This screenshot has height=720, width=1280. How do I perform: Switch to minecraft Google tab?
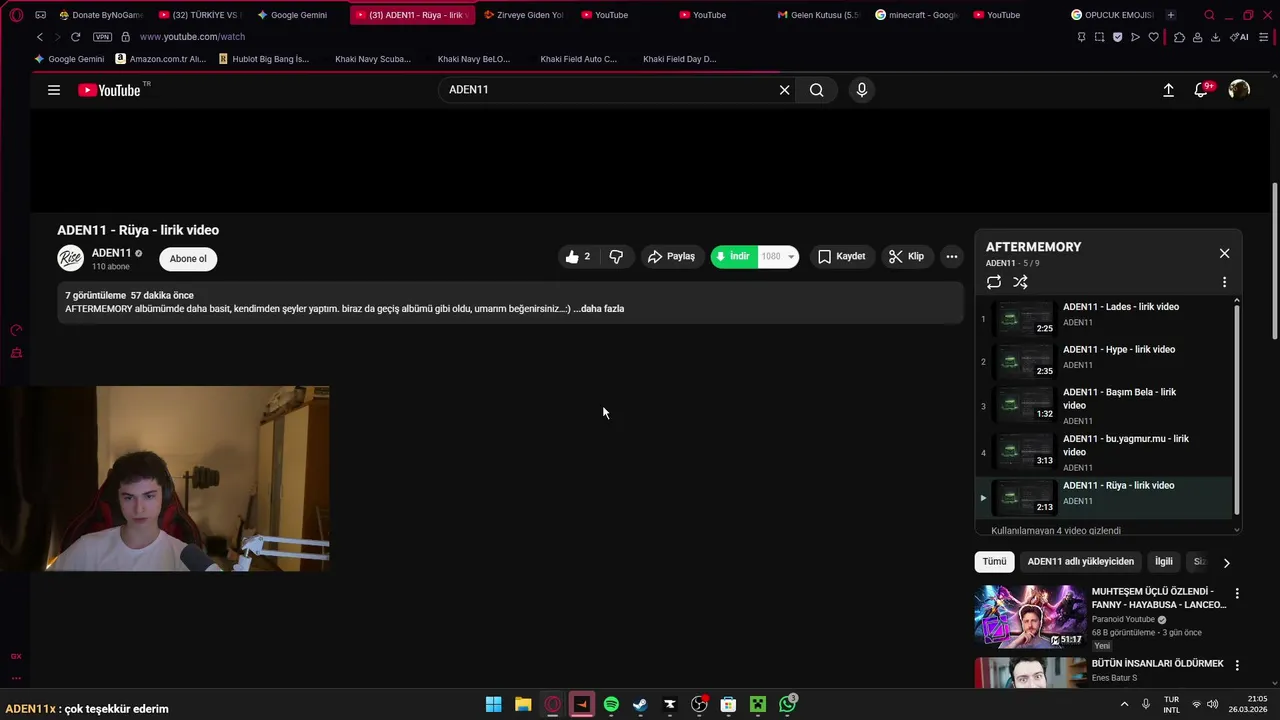916,15
